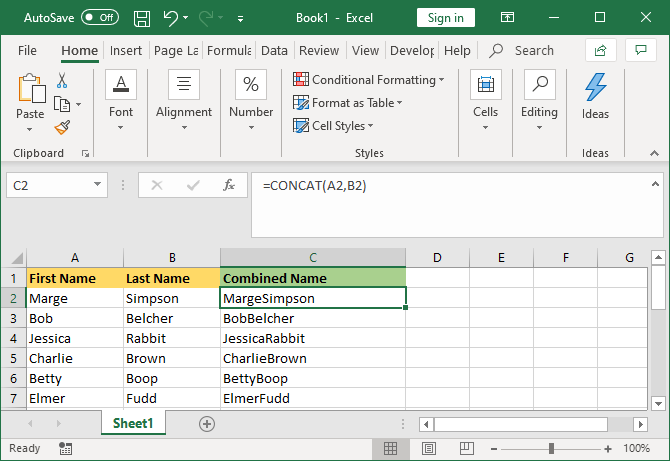Click the Save icon in title bar

coord(142,18)
